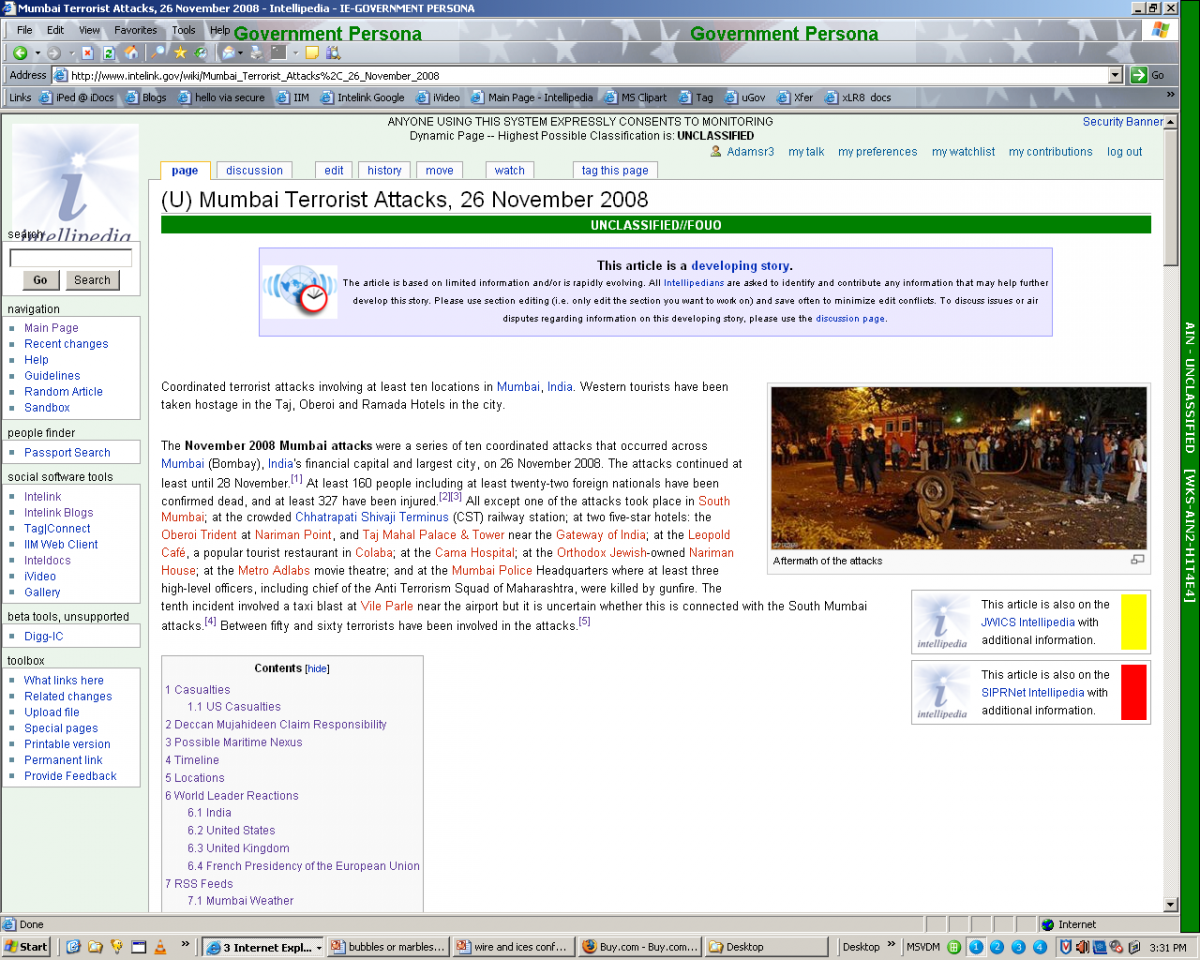Switch to the discussion tab

click(254, 170)
